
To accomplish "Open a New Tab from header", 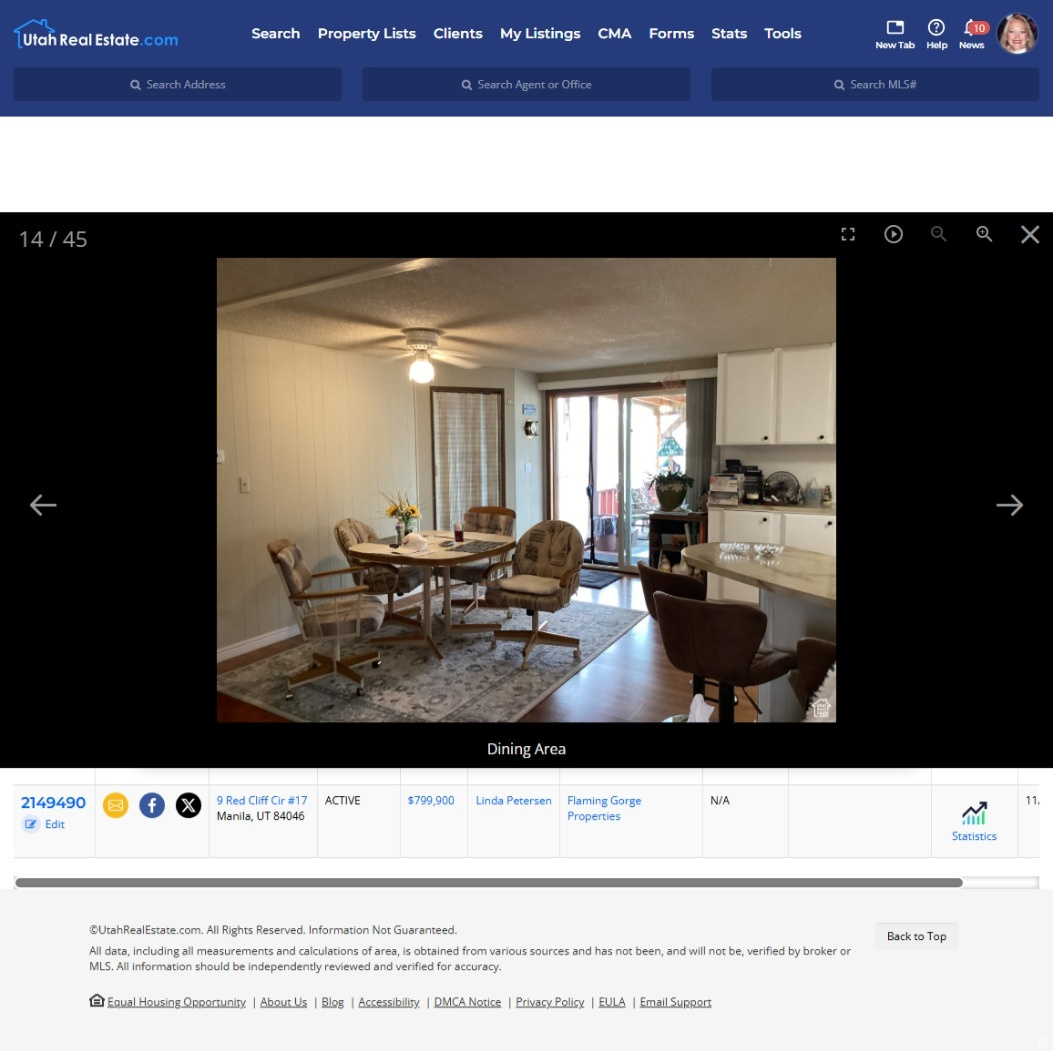I will click(894, 32).
